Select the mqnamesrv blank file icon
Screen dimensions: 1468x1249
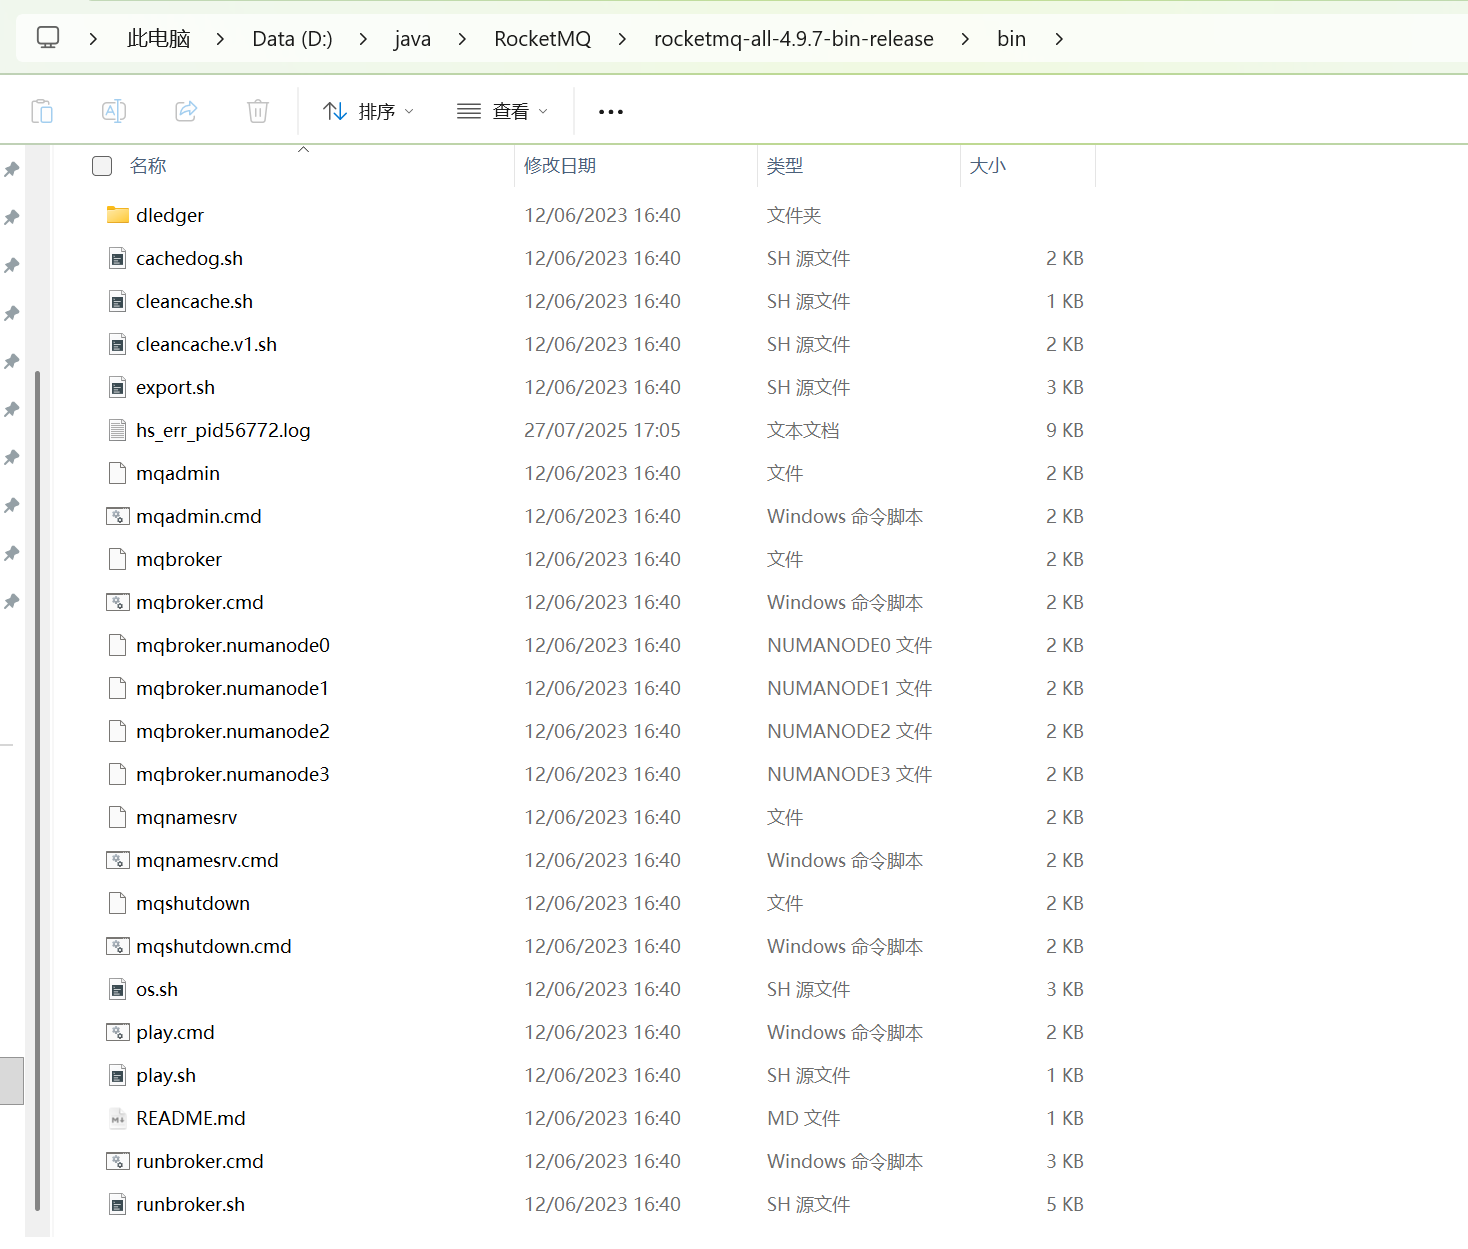tap(118, 817)
